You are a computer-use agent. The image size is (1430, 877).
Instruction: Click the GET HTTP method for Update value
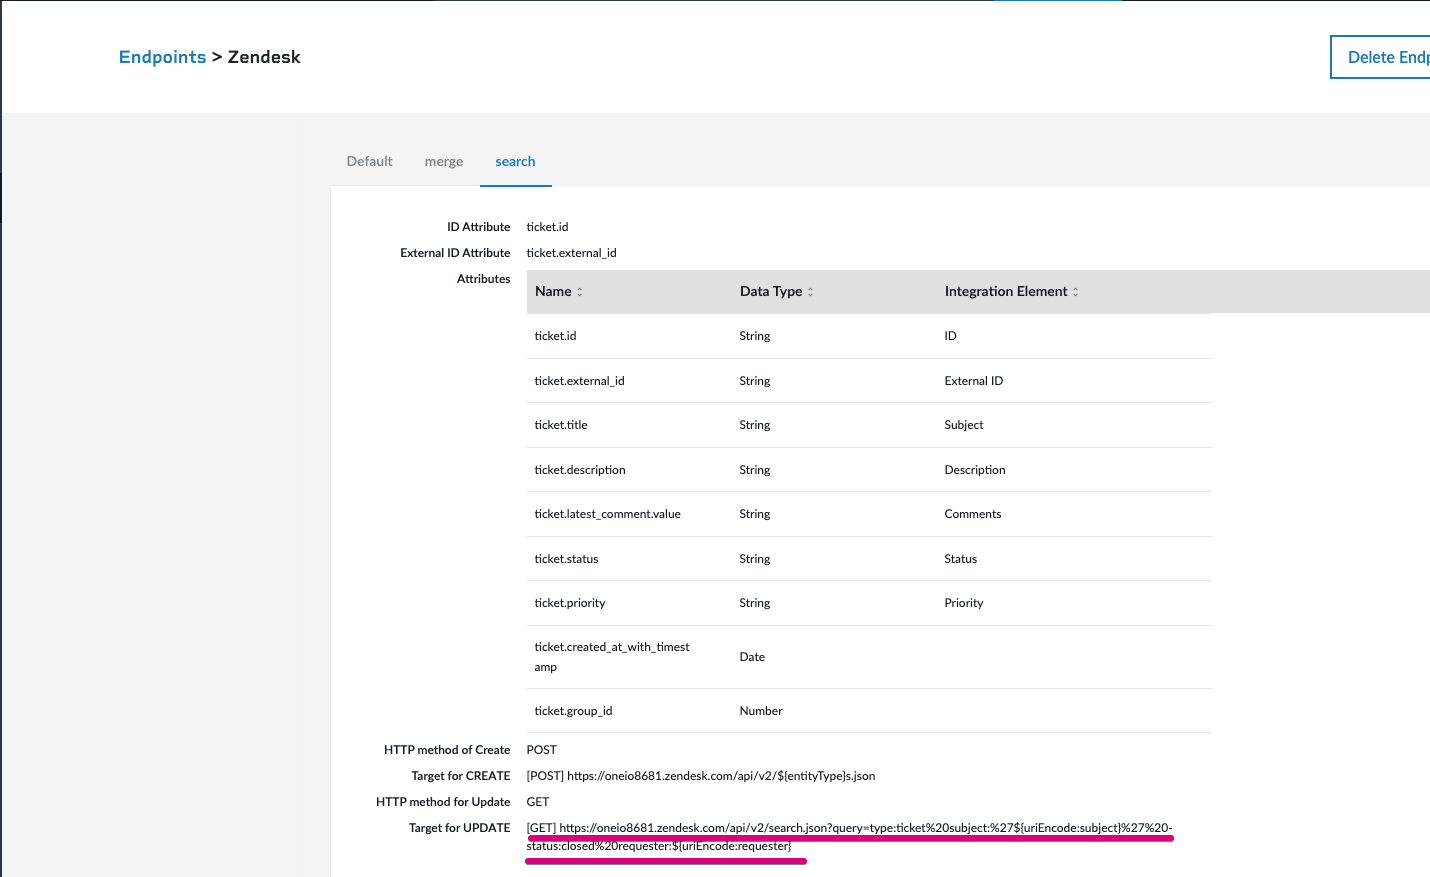point(538,802)
